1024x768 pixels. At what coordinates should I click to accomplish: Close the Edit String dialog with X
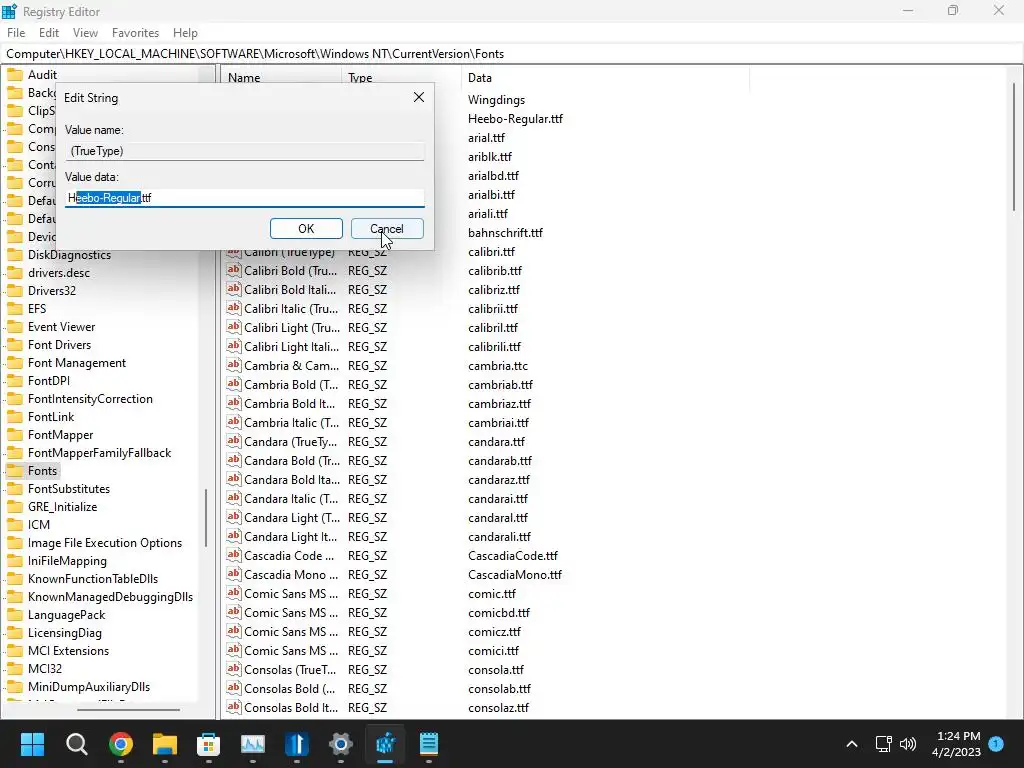[x=419, y=97]
